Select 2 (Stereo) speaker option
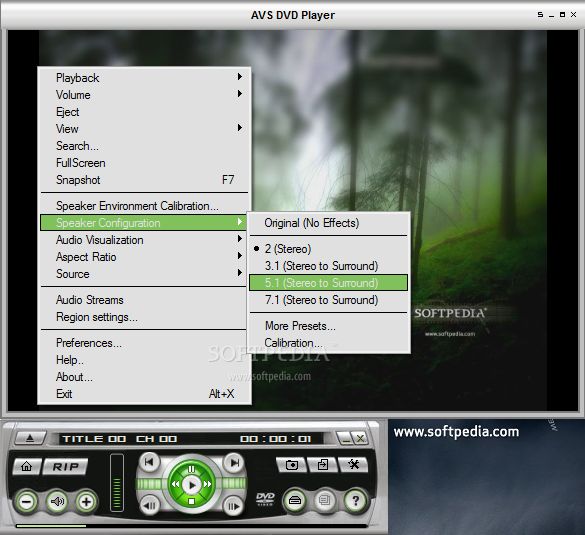The image size is (585, 535). pos(329,249)
